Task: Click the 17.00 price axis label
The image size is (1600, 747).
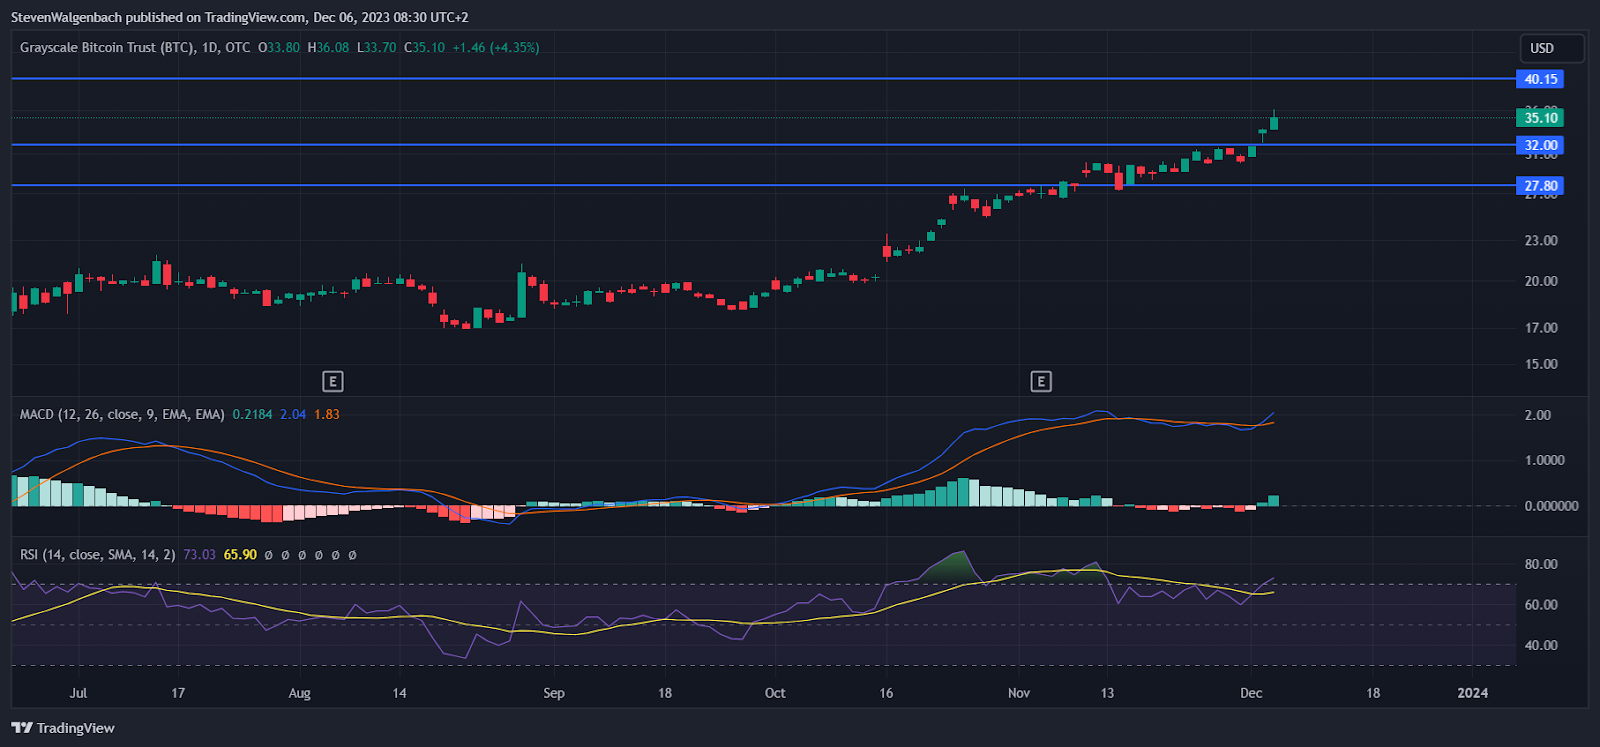Action: click(x=1541, y=328)
